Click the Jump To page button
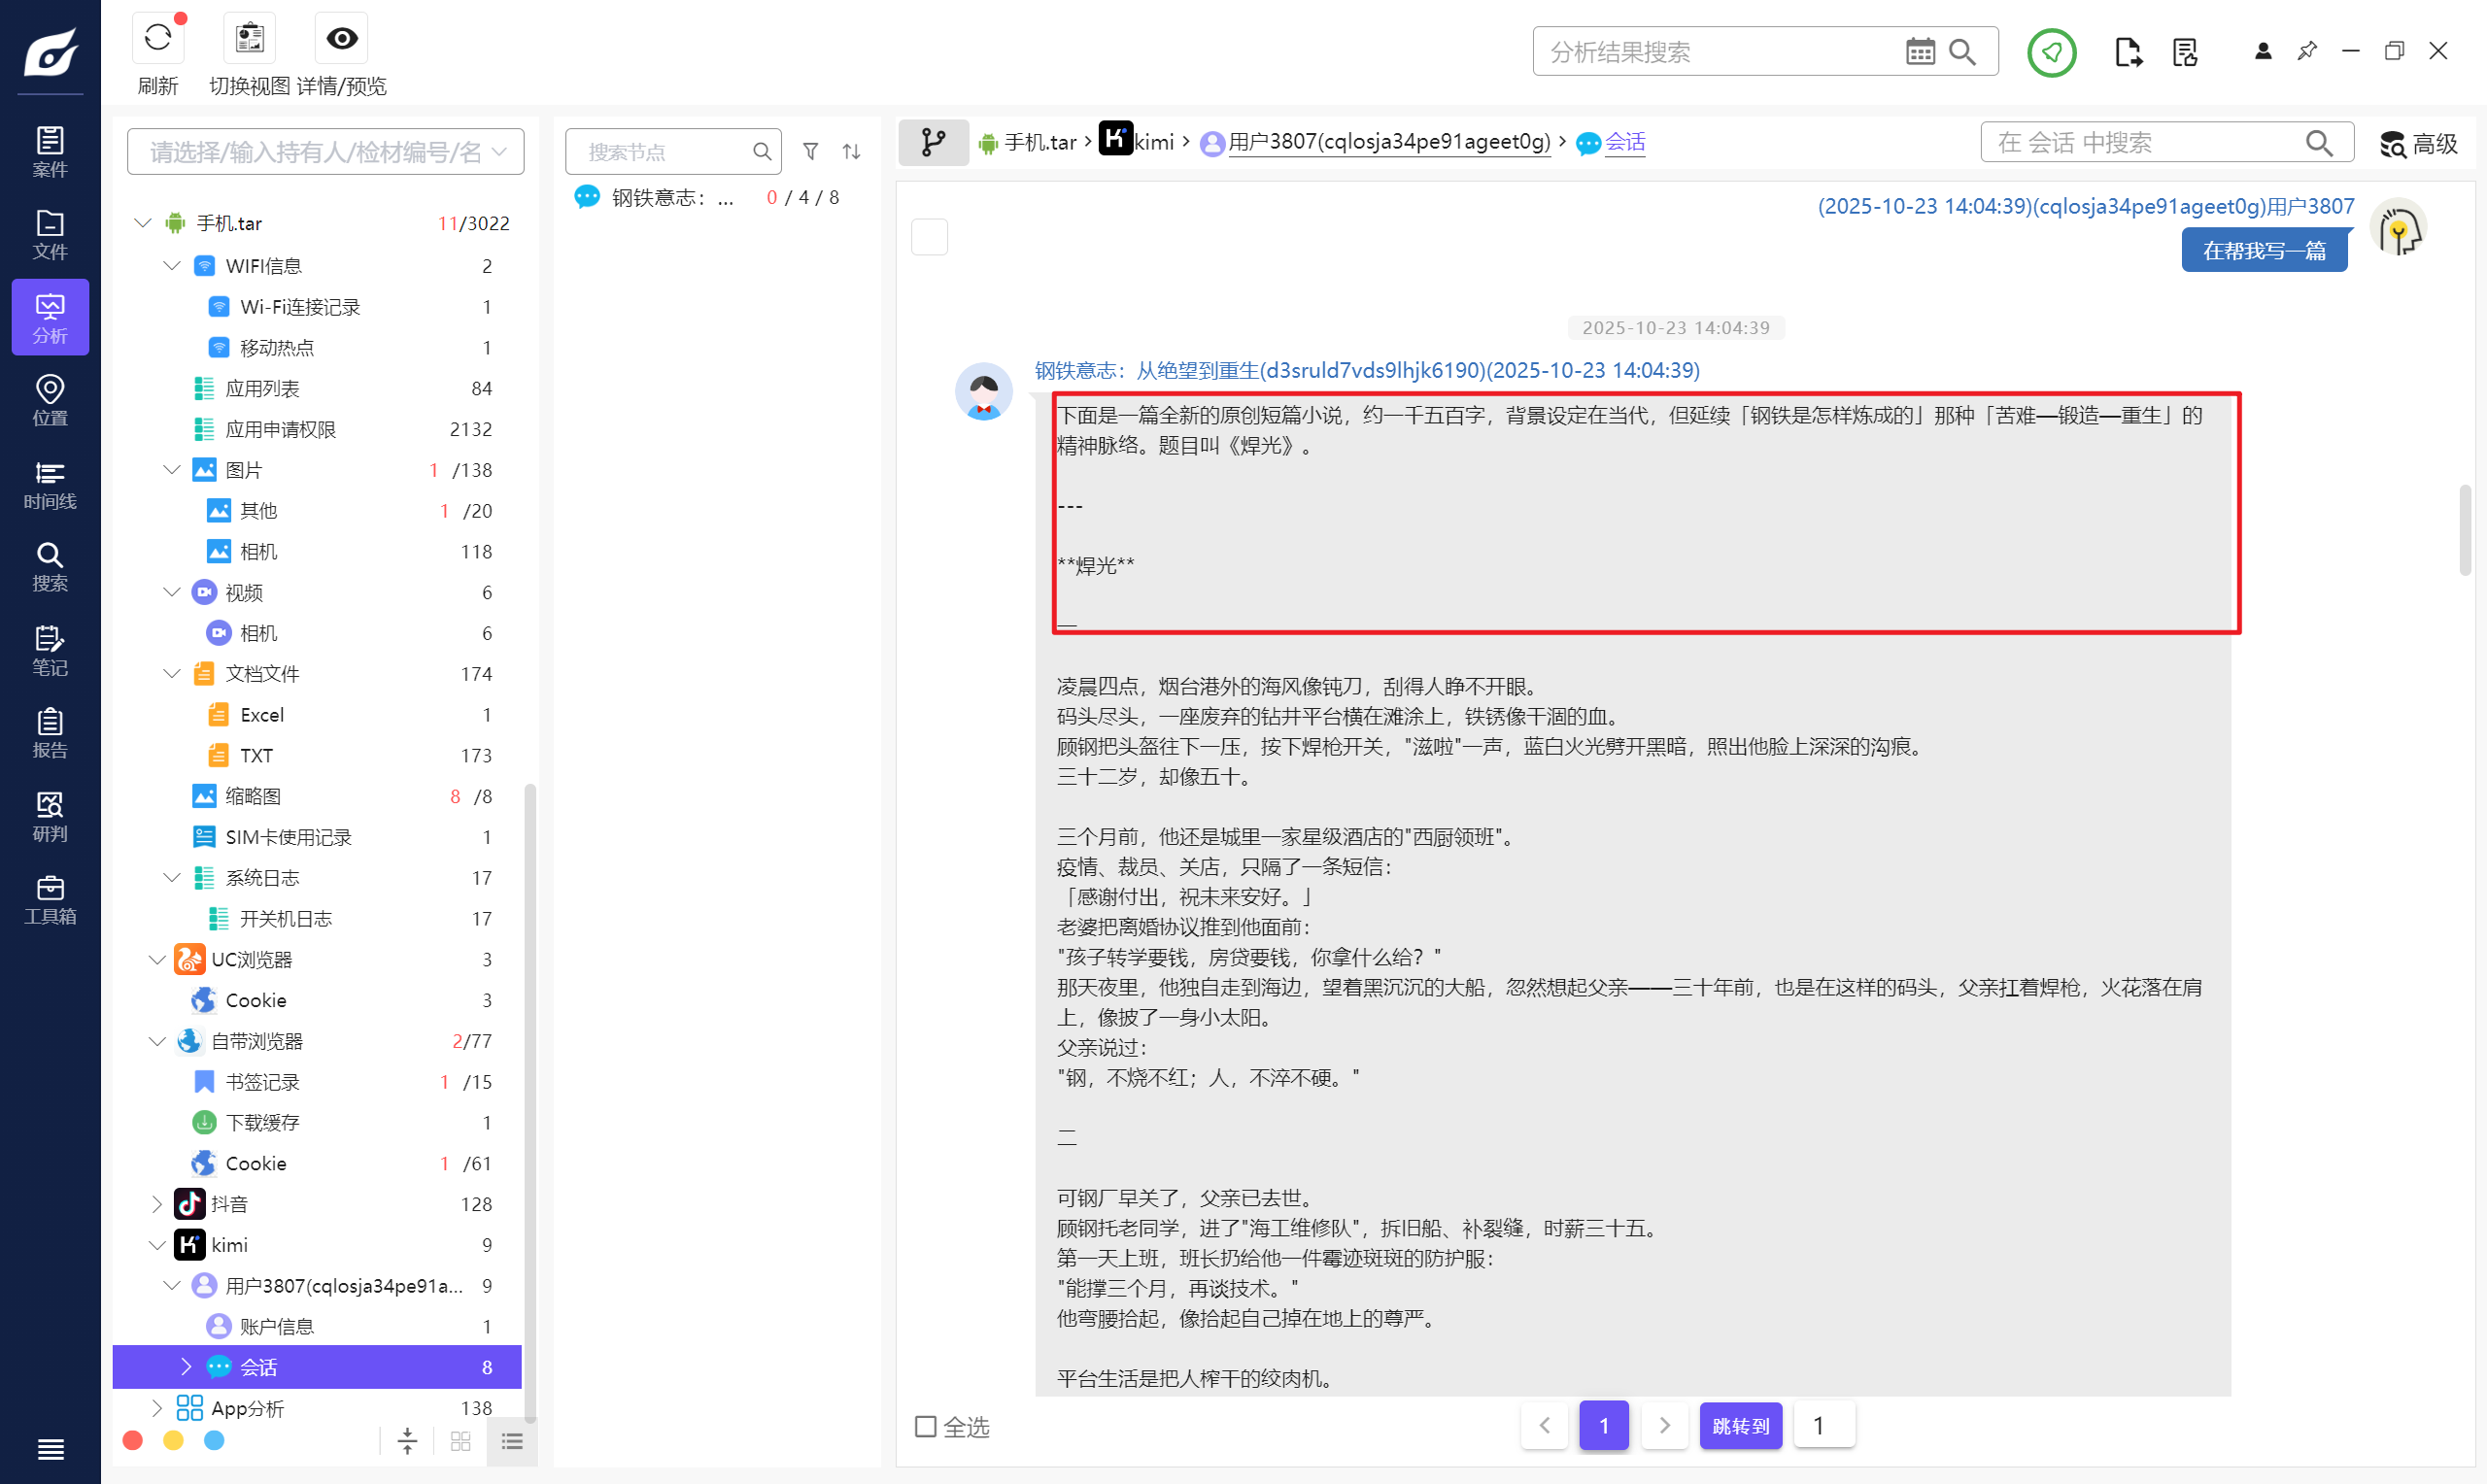 [x=1740, y=1426]
